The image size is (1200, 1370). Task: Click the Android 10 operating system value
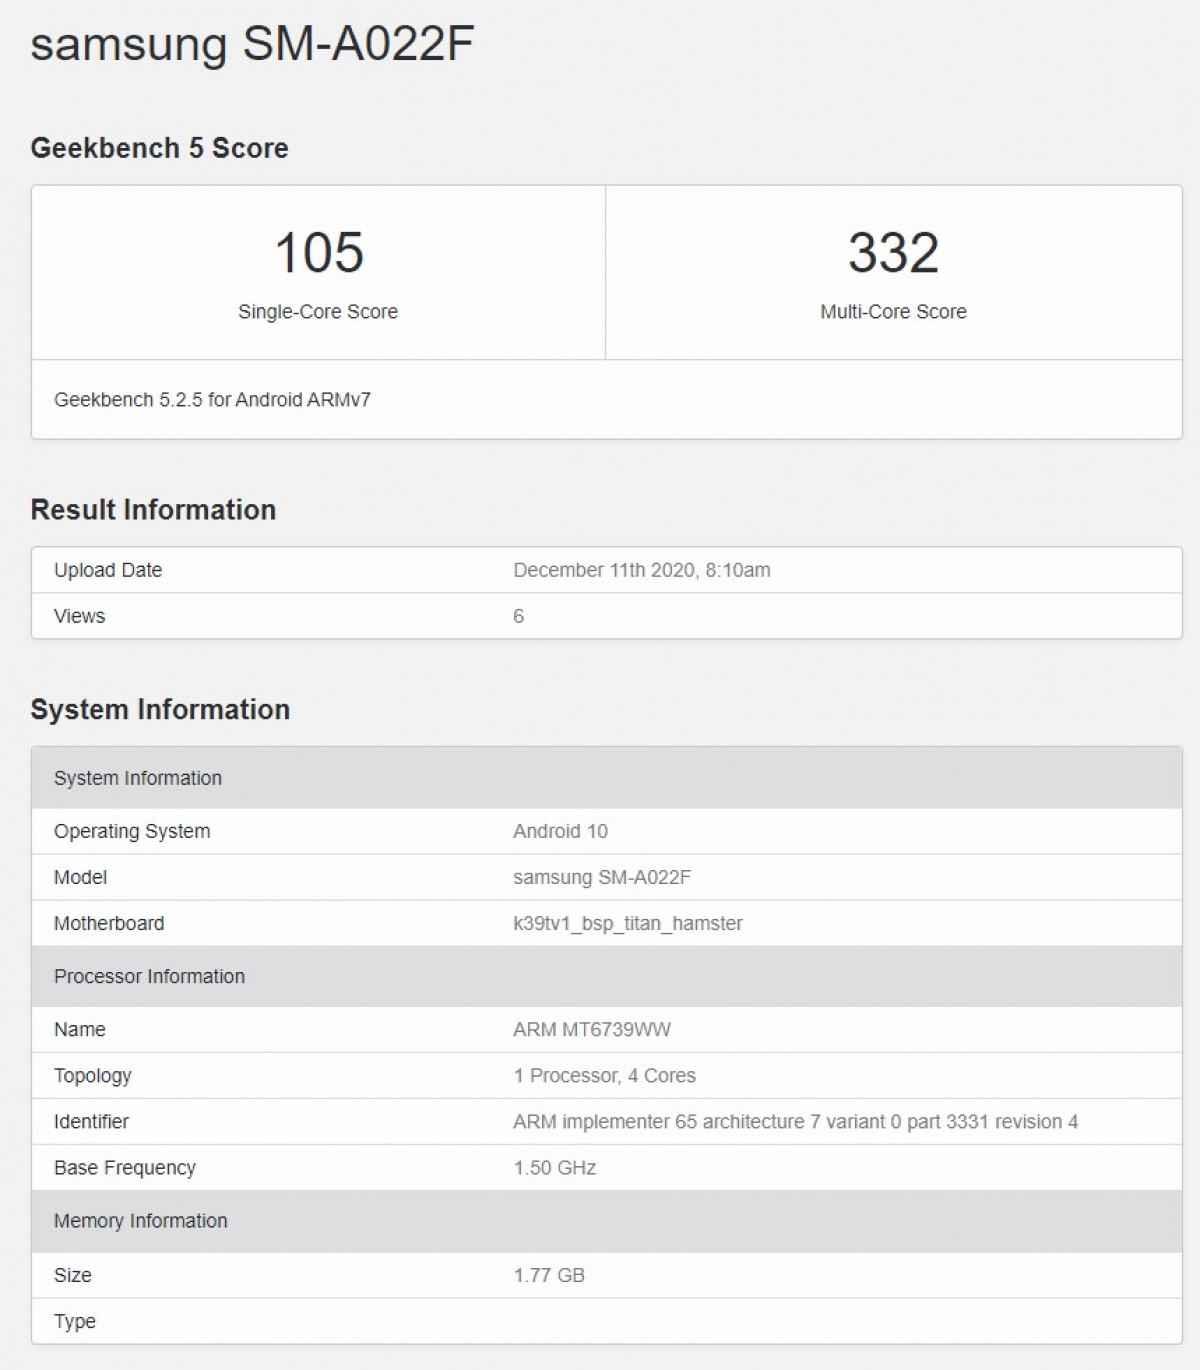point(560,831)
